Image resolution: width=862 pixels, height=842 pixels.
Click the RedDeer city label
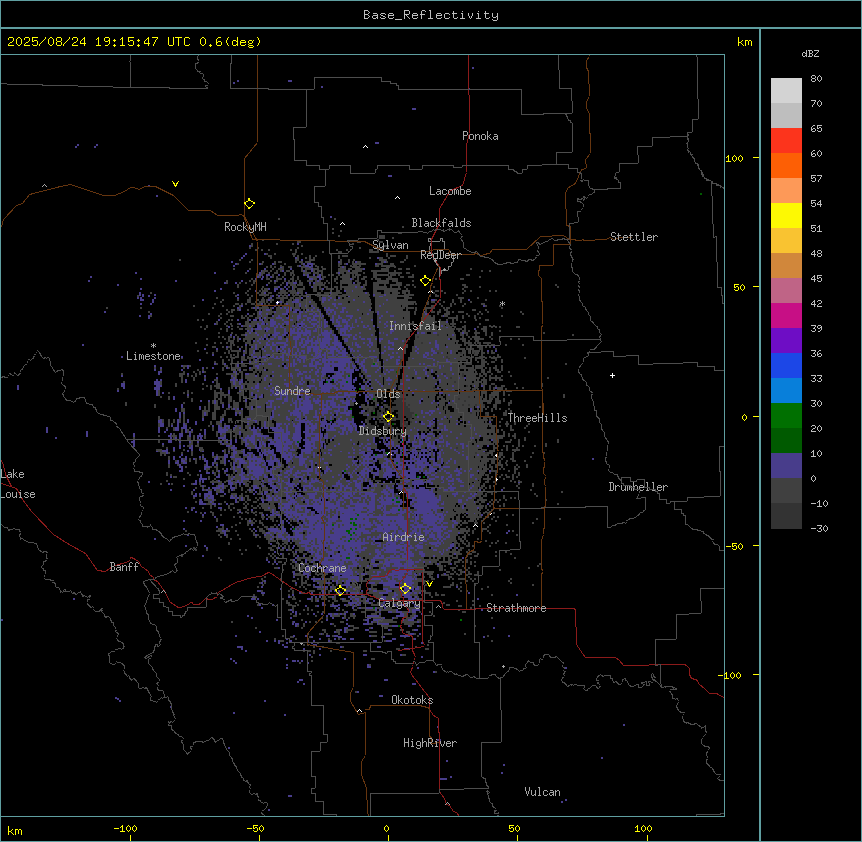(440, 255)
